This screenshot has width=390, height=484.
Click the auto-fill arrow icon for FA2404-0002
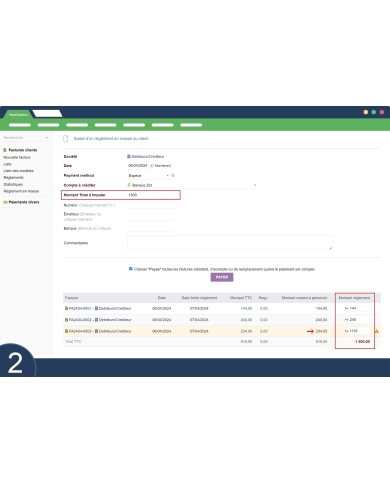[346, 320]
